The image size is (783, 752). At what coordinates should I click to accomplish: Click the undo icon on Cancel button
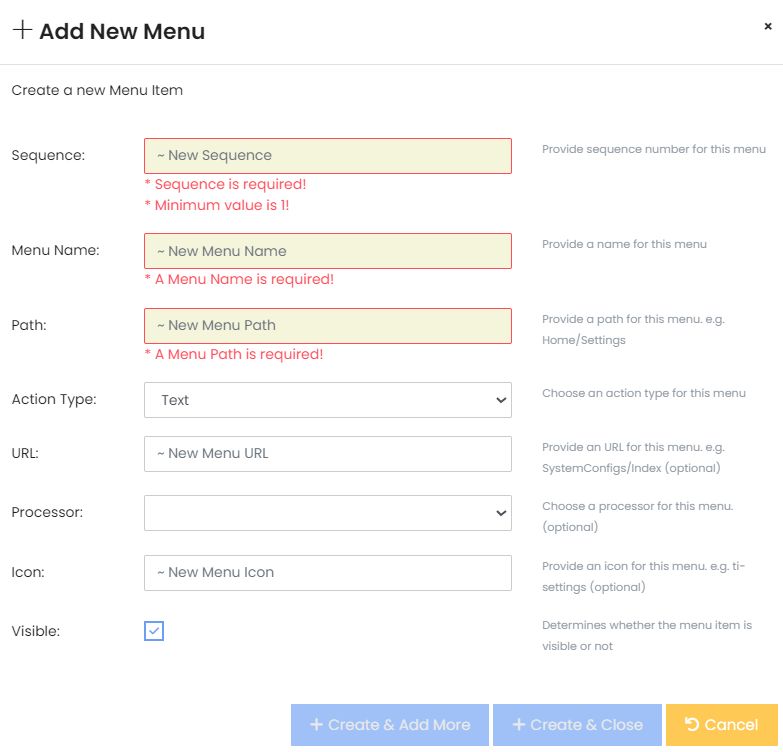coord(691,725)
